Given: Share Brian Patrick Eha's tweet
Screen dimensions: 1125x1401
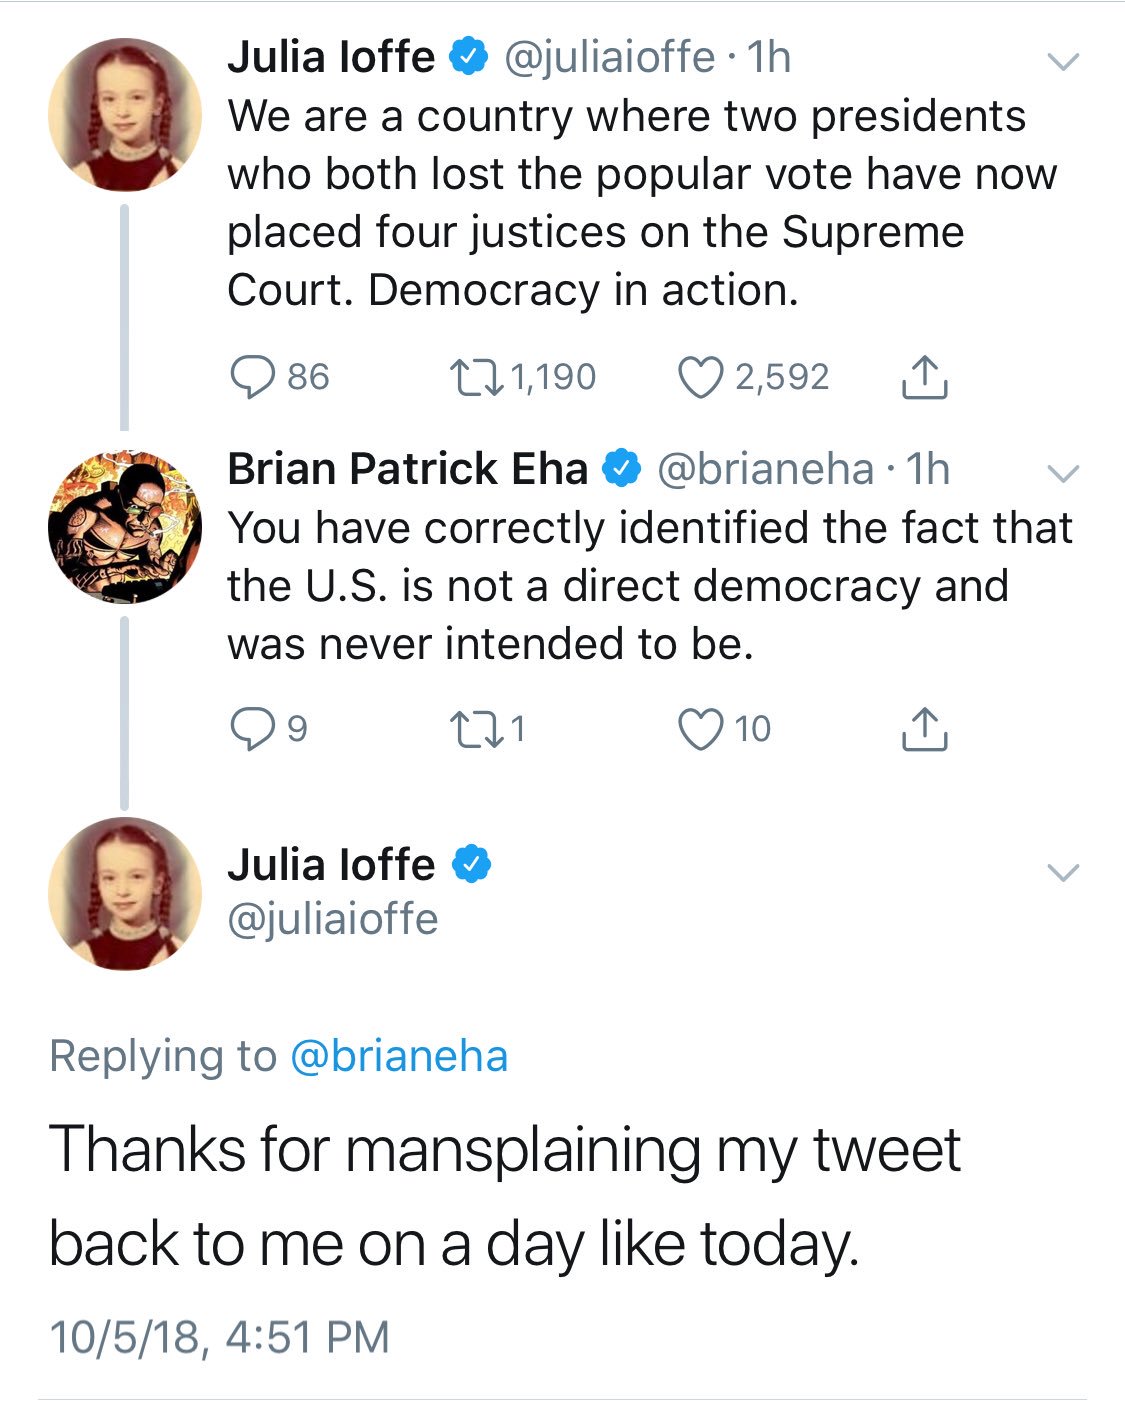Looking at the screenshot, I should [x=924, y=729].
